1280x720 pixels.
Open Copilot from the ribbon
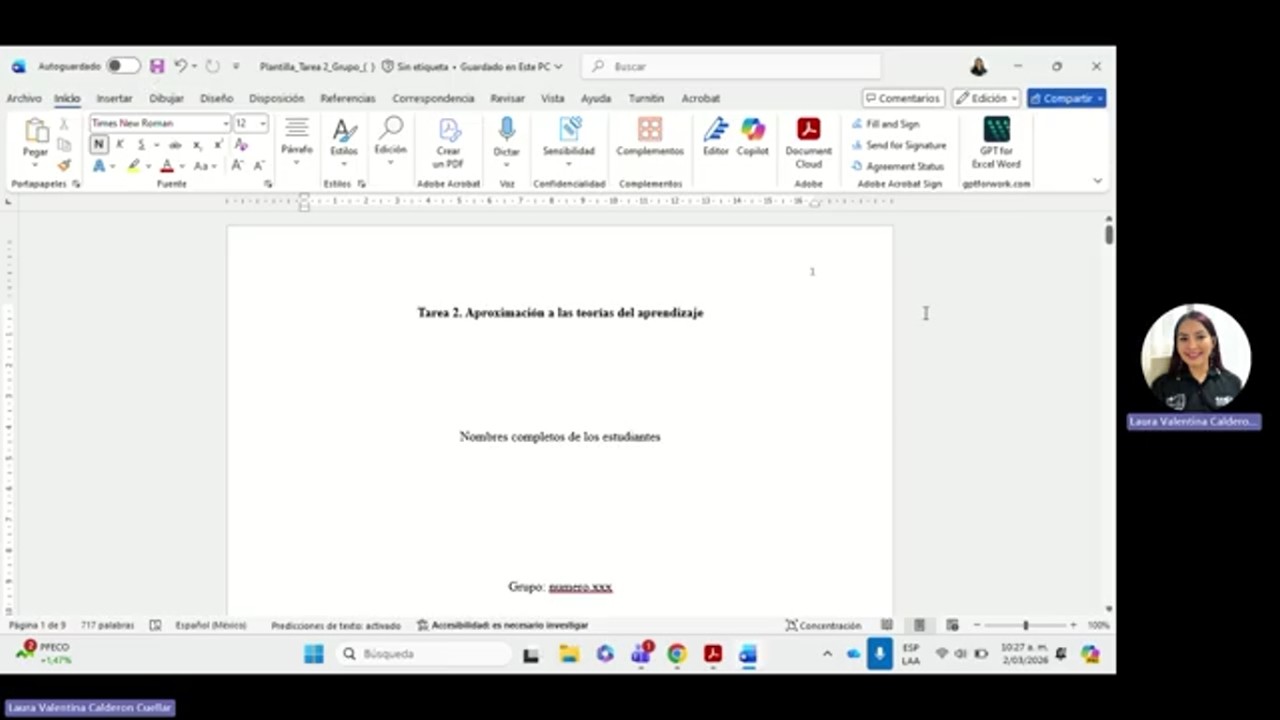coord(753,137)
